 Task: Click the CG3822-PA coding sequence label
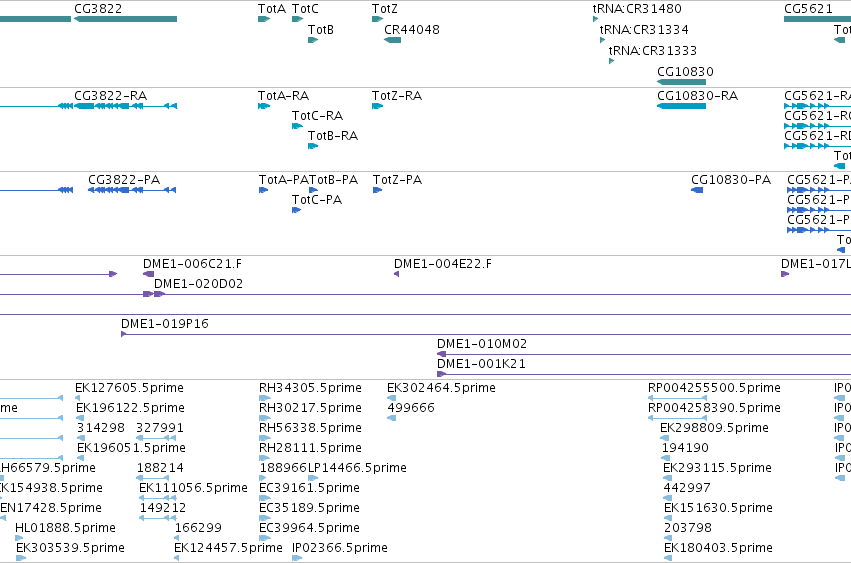(124, 180)
